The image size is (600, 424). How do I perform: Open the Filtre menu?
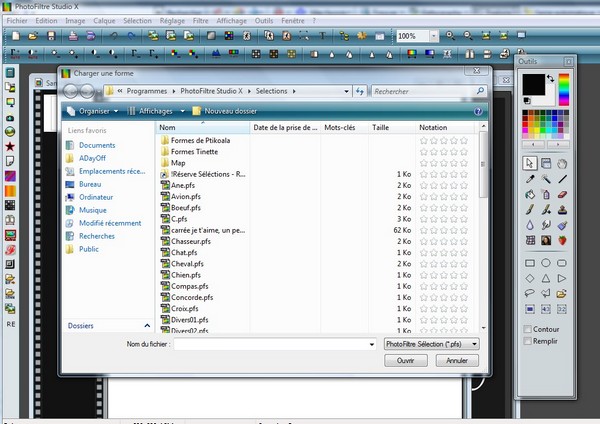pos(201,21)
